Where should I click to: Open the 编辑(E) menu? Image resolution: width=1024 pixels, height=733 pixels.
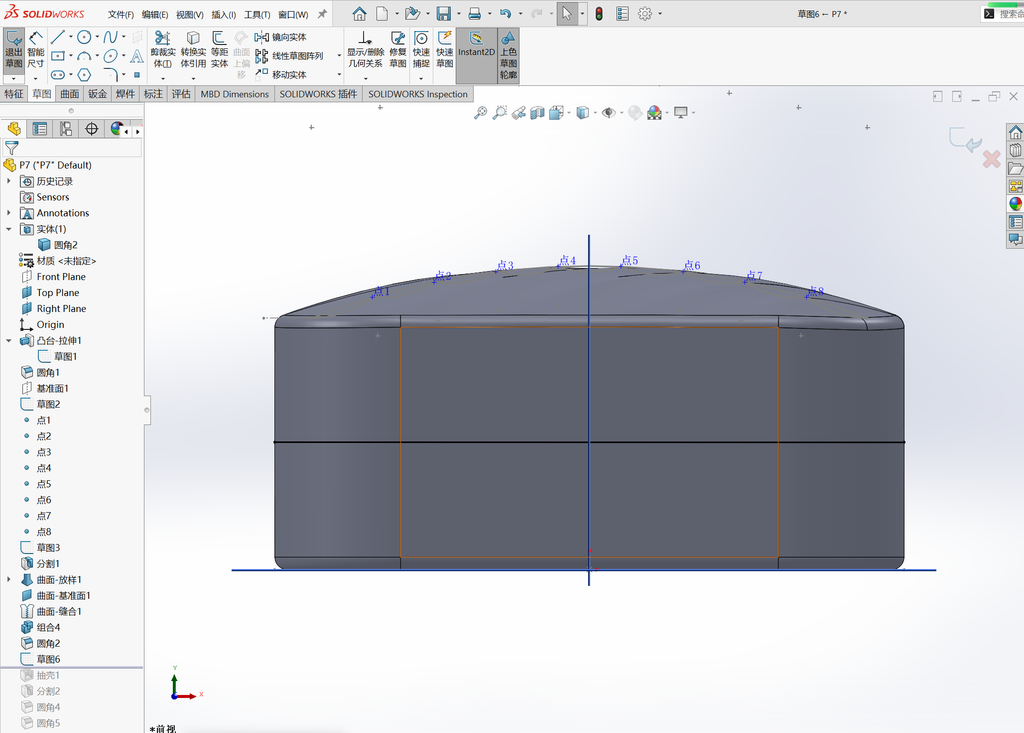(x=155, y=14)
